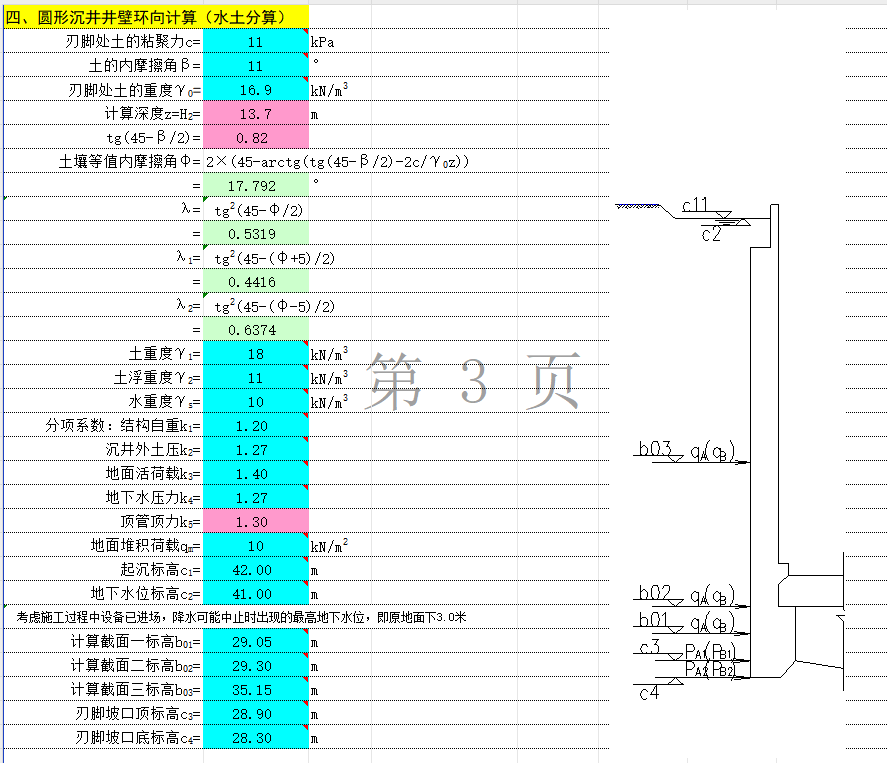Click the b01 elevation marker in the diagram
The width and height of the screenshot is (887, 763).
(653, 620)
